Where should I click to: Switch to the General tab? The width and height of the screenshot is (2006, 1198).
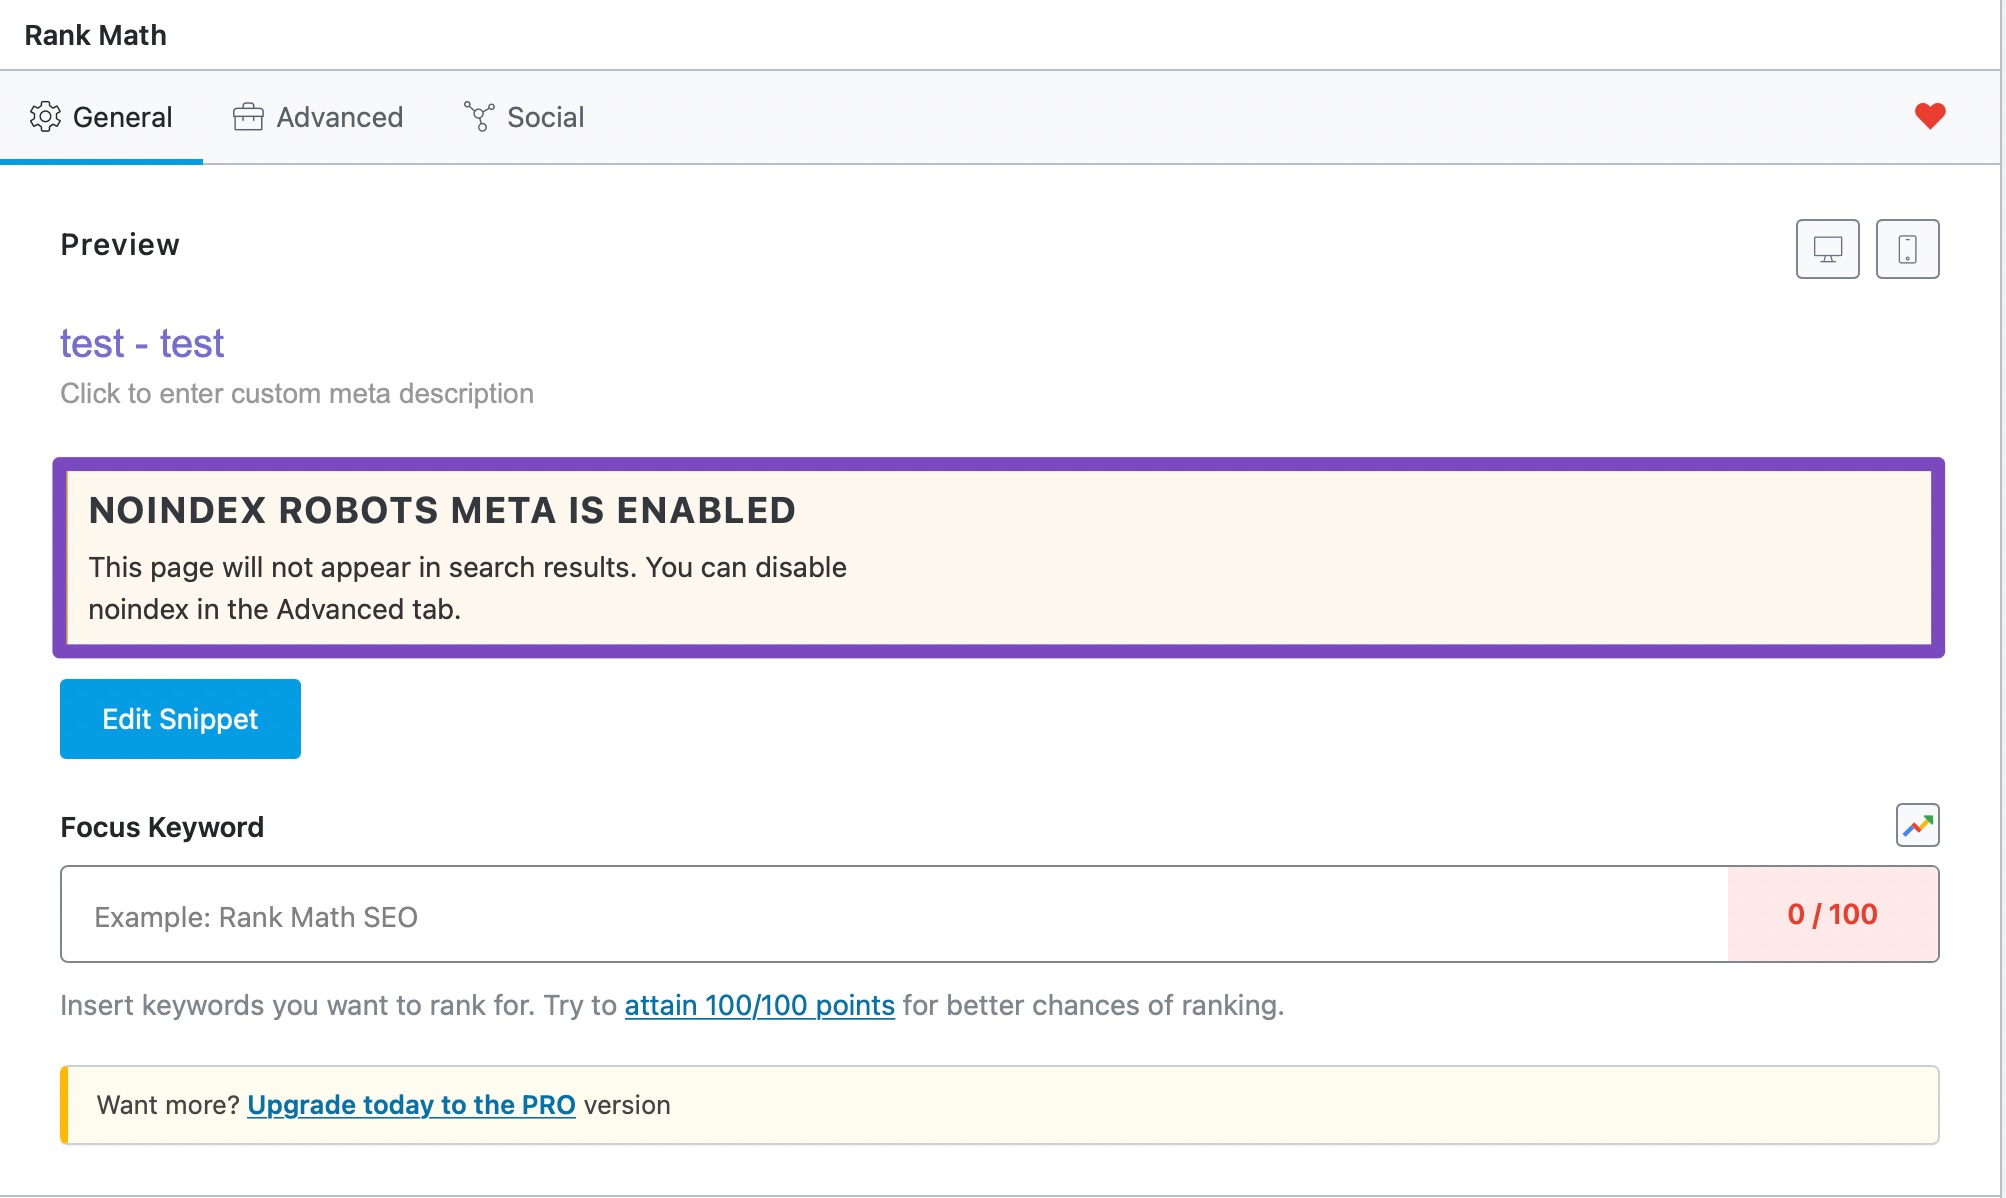pyautogui.click(x=101, y=117)
